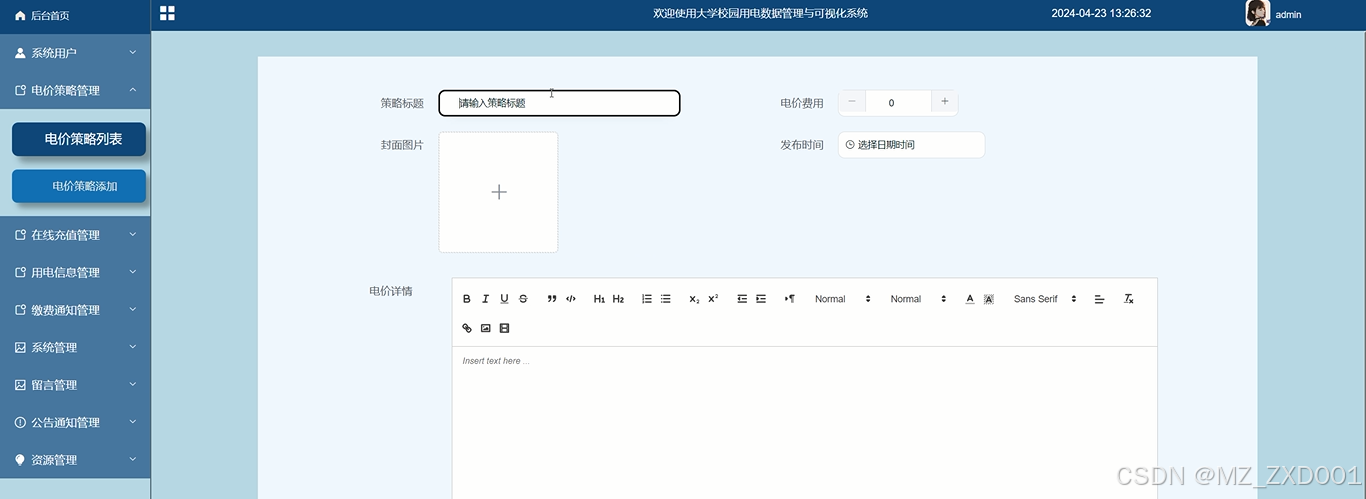Expand the 用电信息管理 sidebar menu

click(75, 272)
